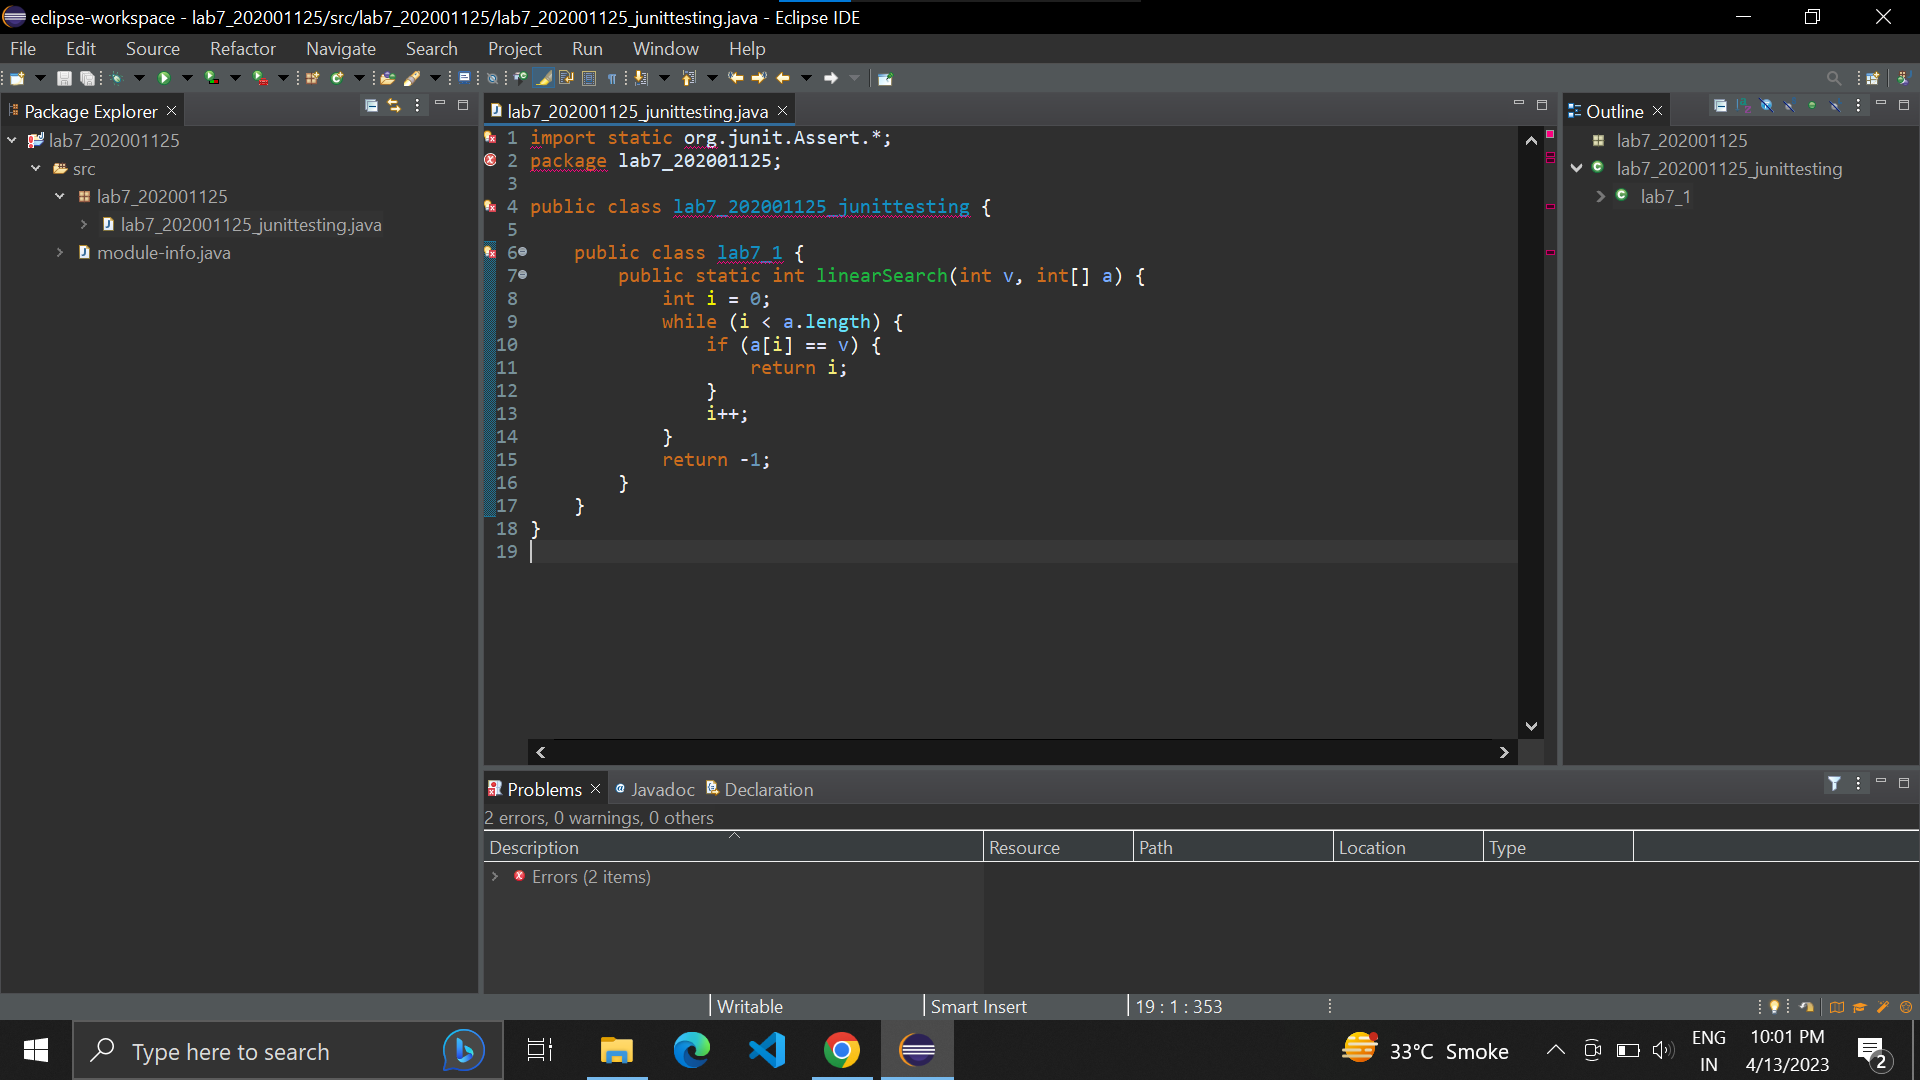Image resolution: width=1920 pixels, height=1080 pixels.
Task: Switch to the Declaration tab
Action: [x=760, y=790]
